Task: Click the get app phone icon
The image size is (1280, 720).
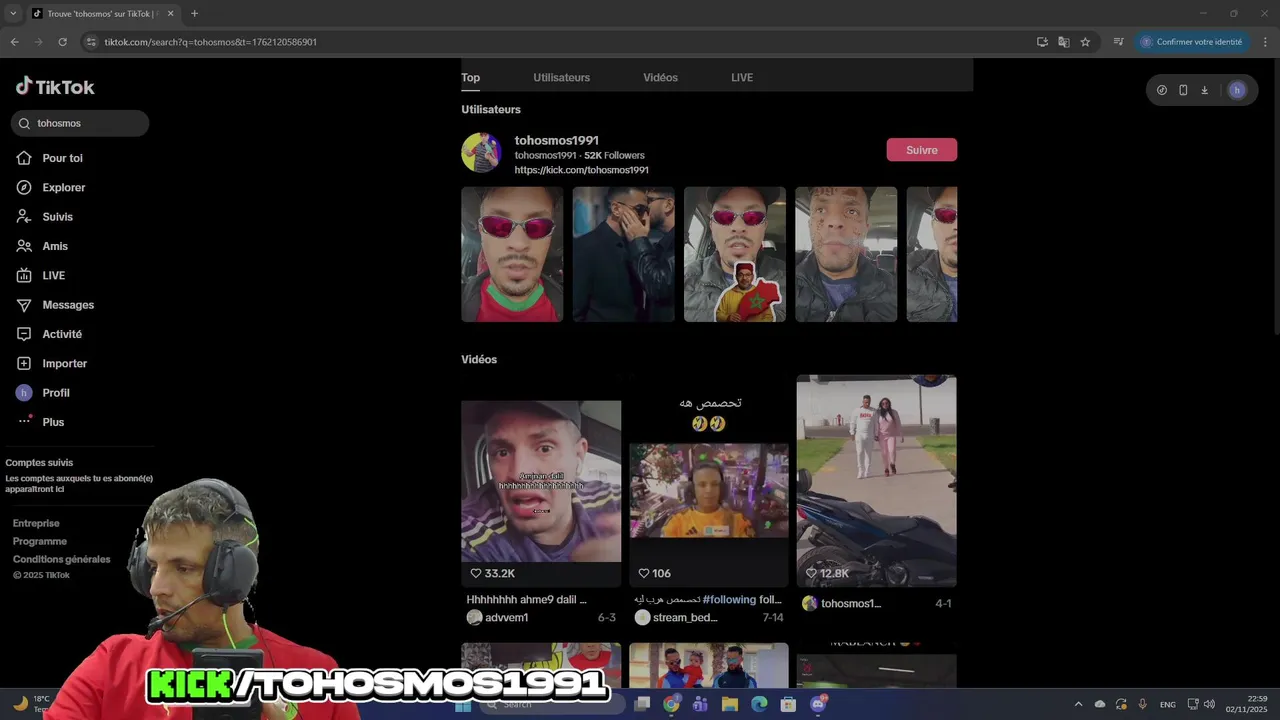Action: coord(1183,90)
